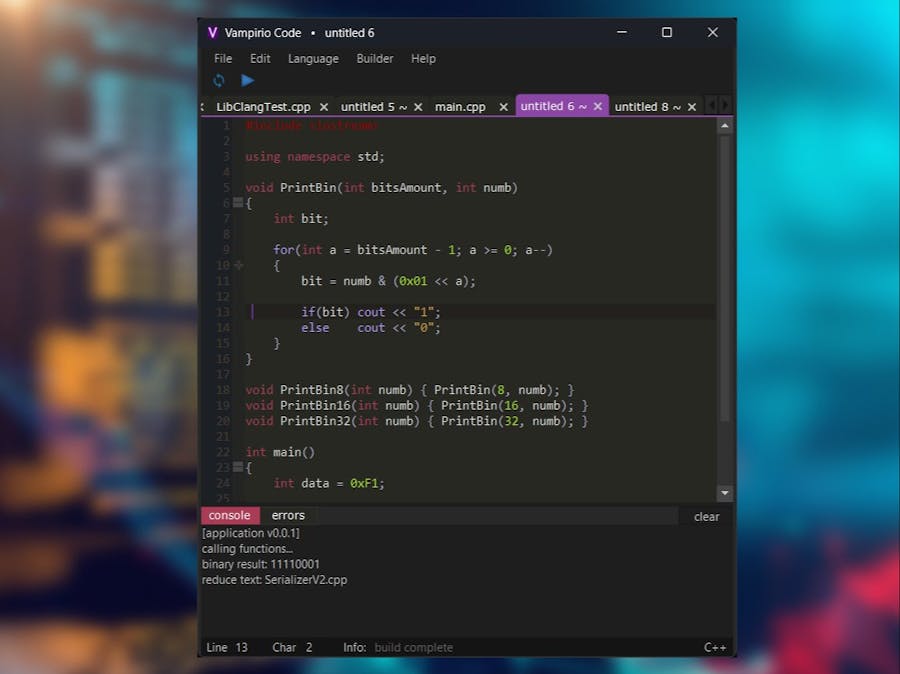This screenshot has width=900, height=674.
Task: Select the active untitled 6 tab
Action: (x=553, y=106)
